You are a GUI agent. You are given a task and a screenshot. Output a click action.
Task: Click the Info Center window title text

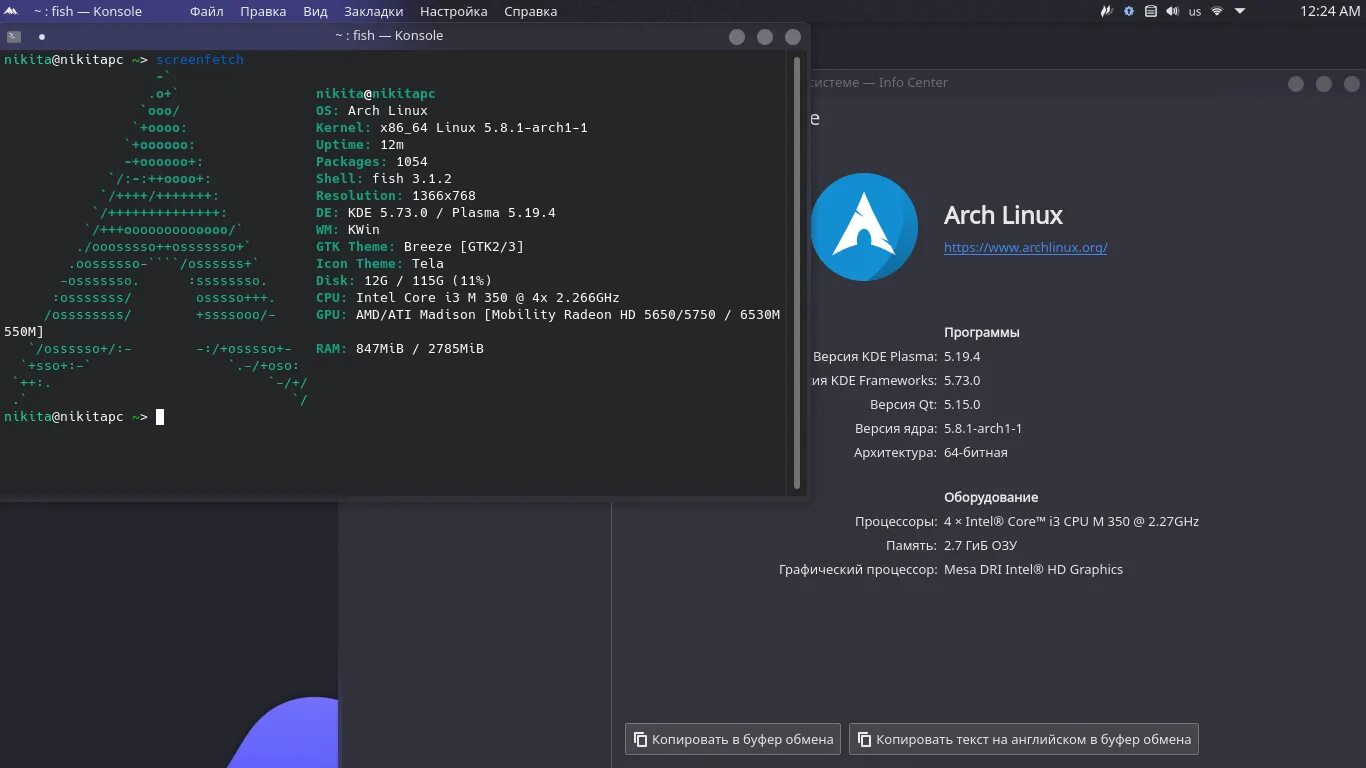click(x=878, y=83)
